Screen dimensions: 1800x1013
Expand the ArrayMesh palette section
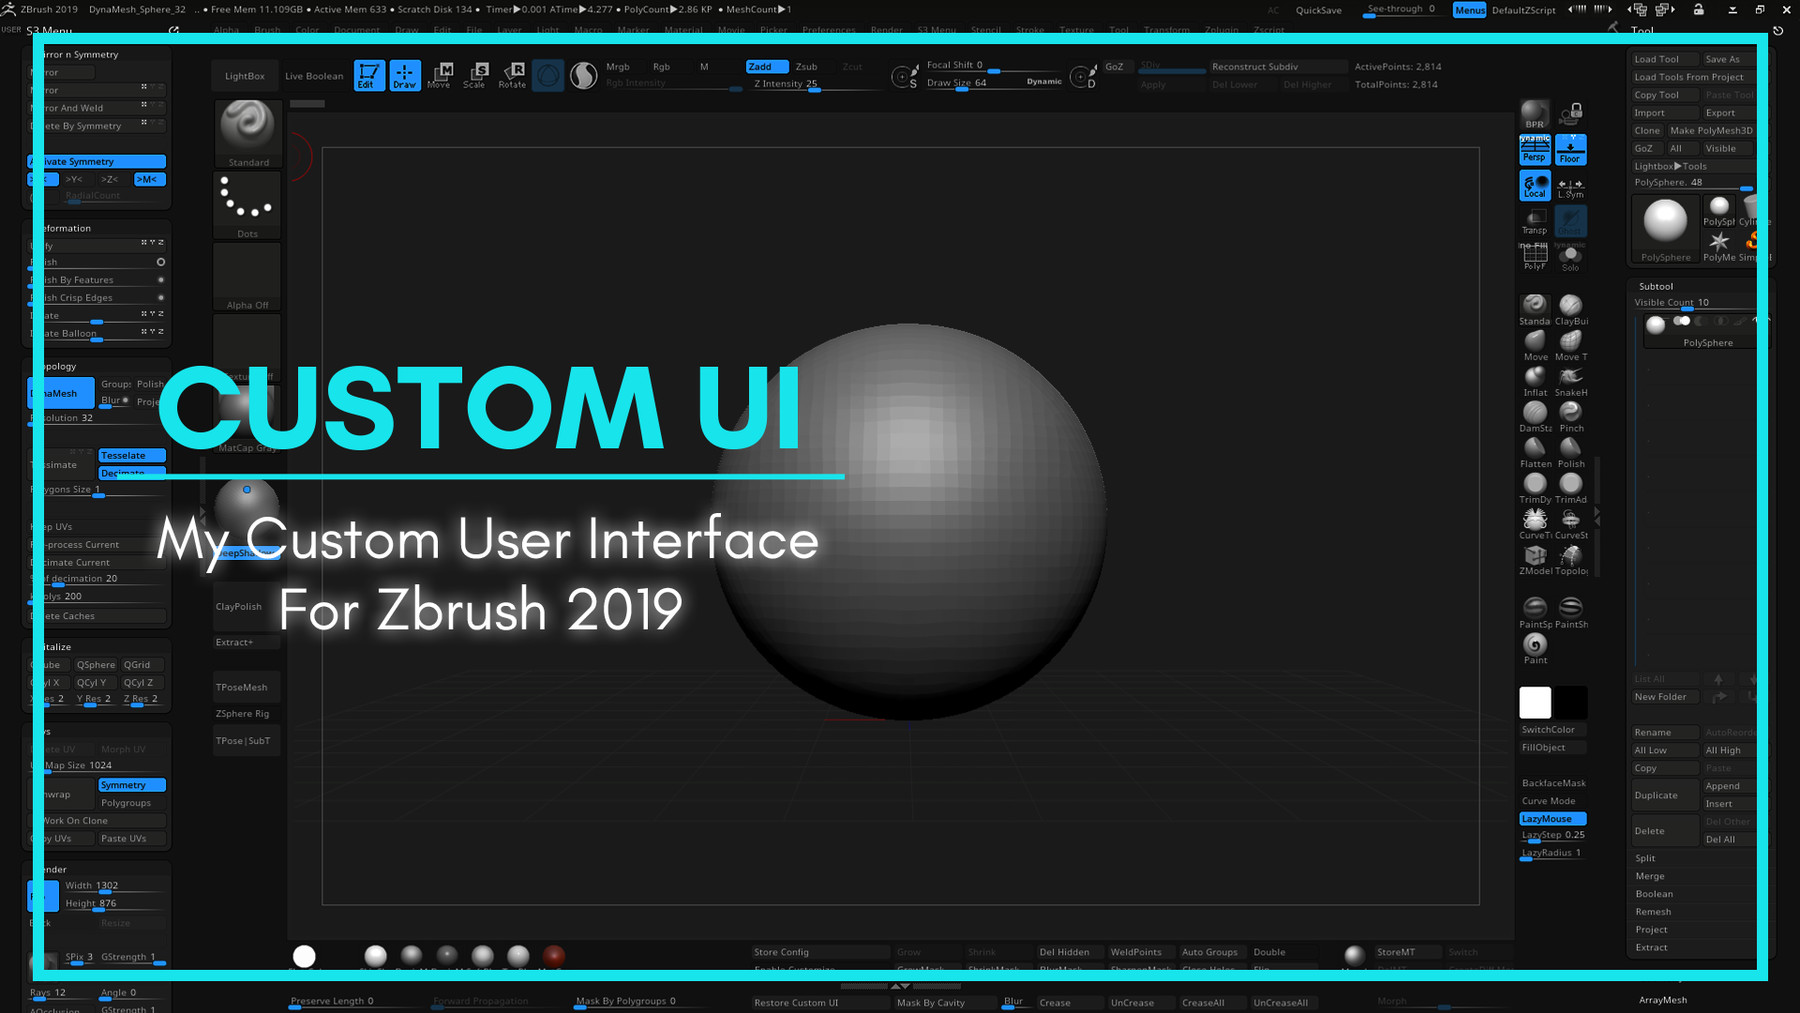coord(1663,1000)
